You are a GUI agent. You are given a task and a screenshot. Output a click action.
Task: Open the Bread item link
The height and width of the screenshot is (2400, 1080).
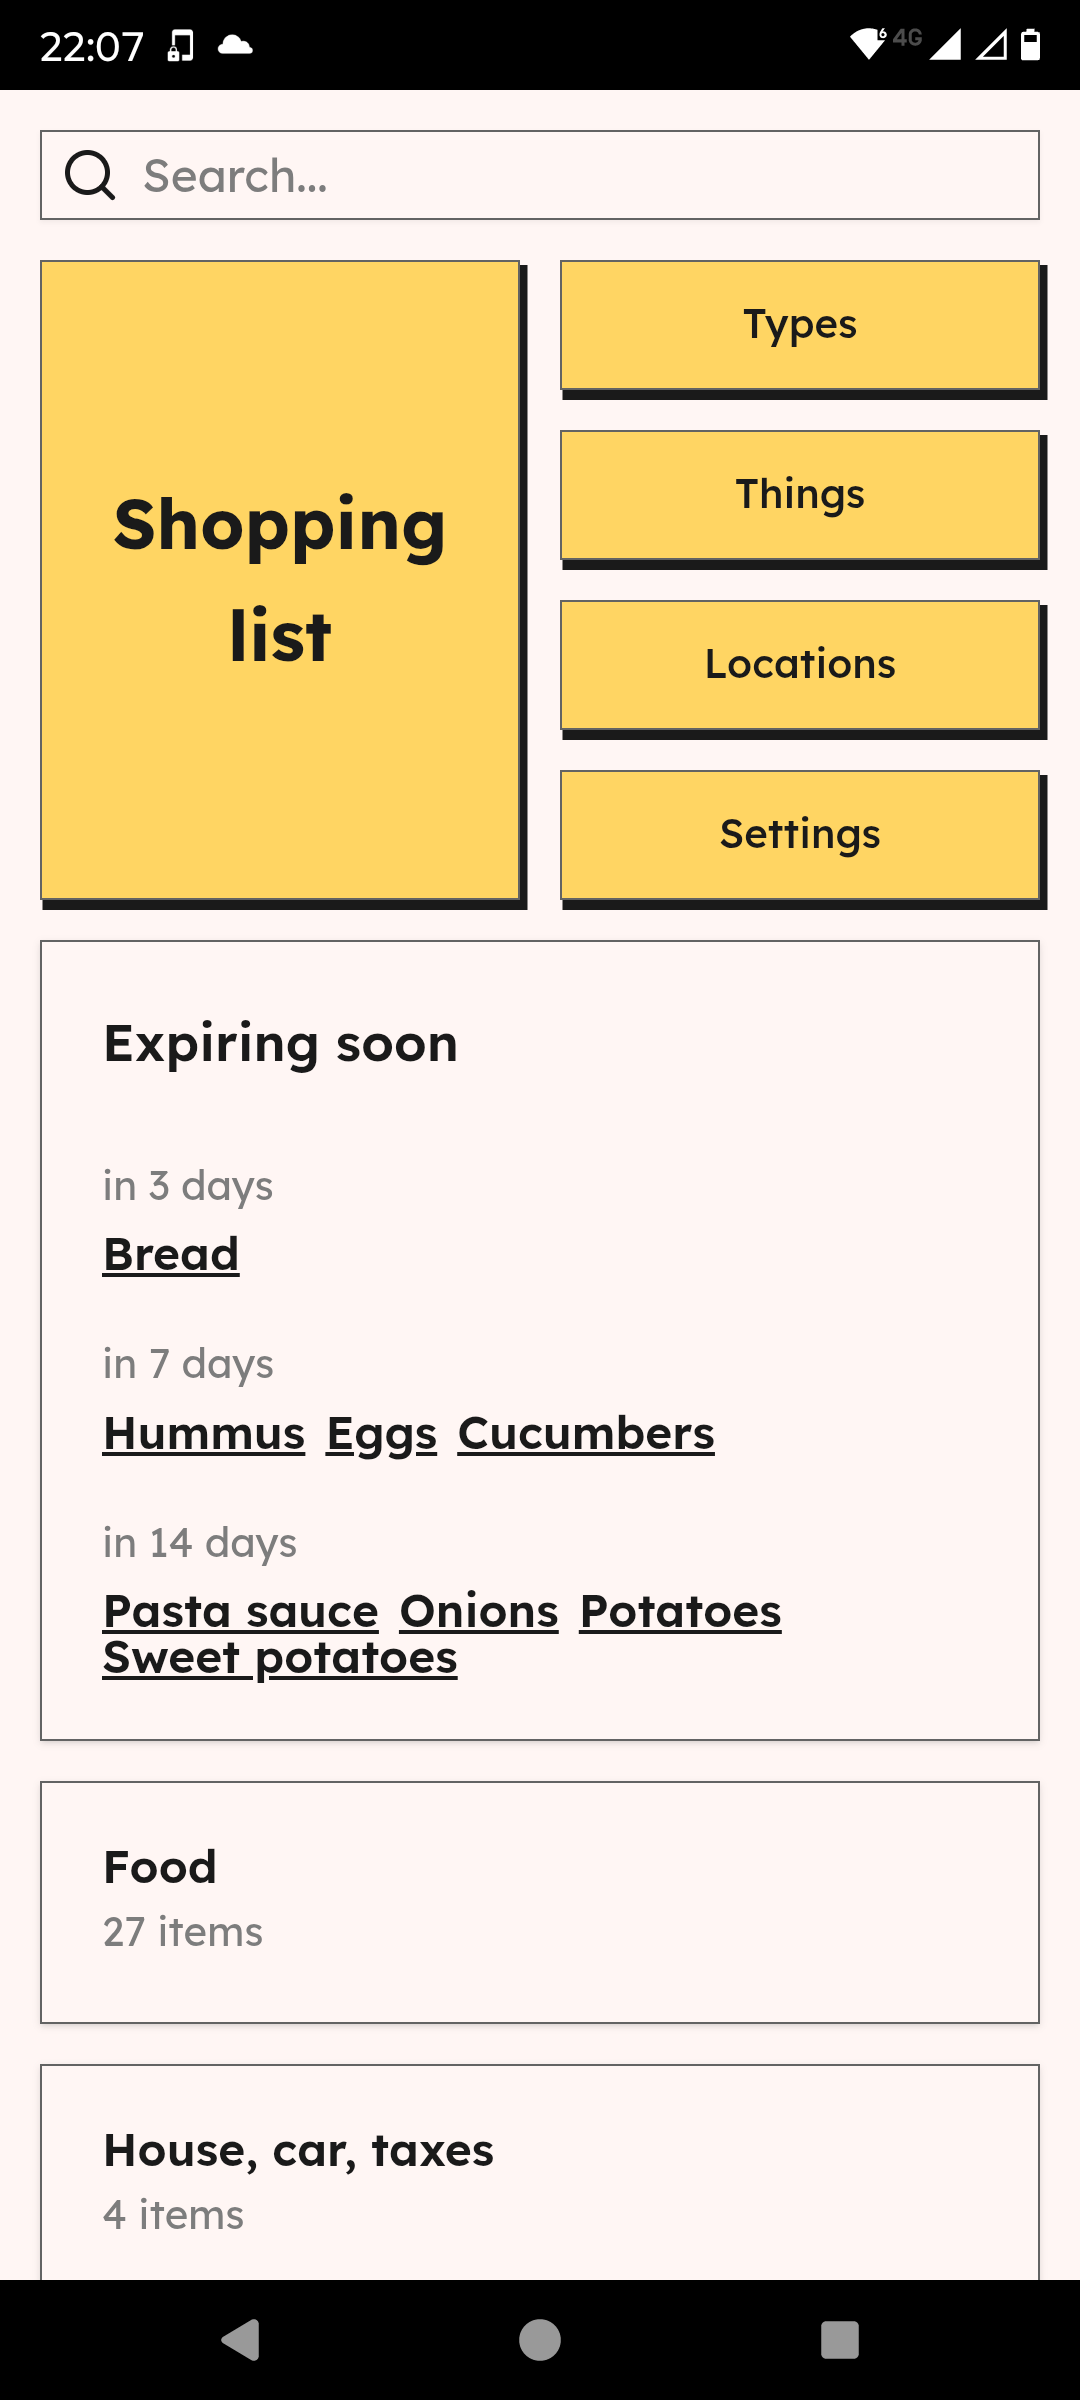point(171,1254)
